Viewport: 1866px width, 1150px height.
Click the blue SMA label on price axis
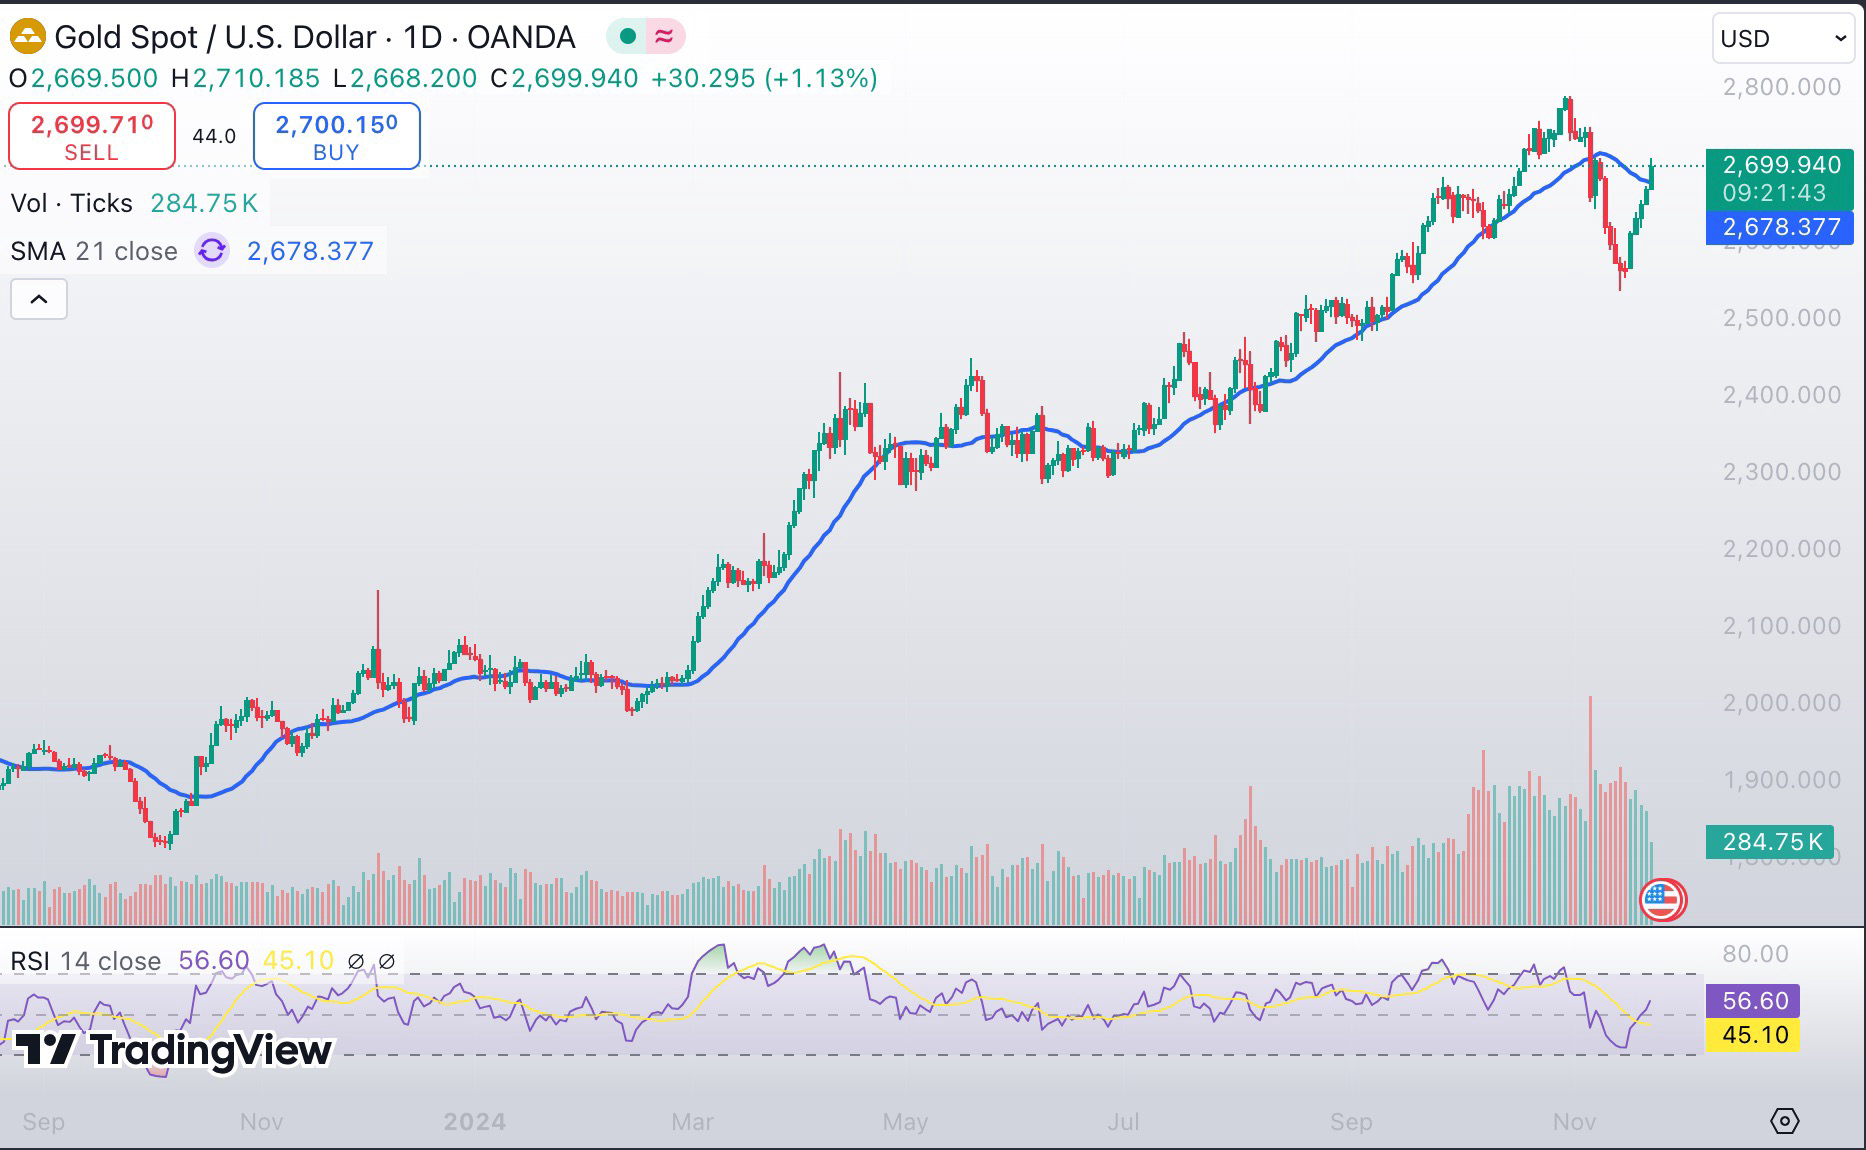coord(1780,227)
